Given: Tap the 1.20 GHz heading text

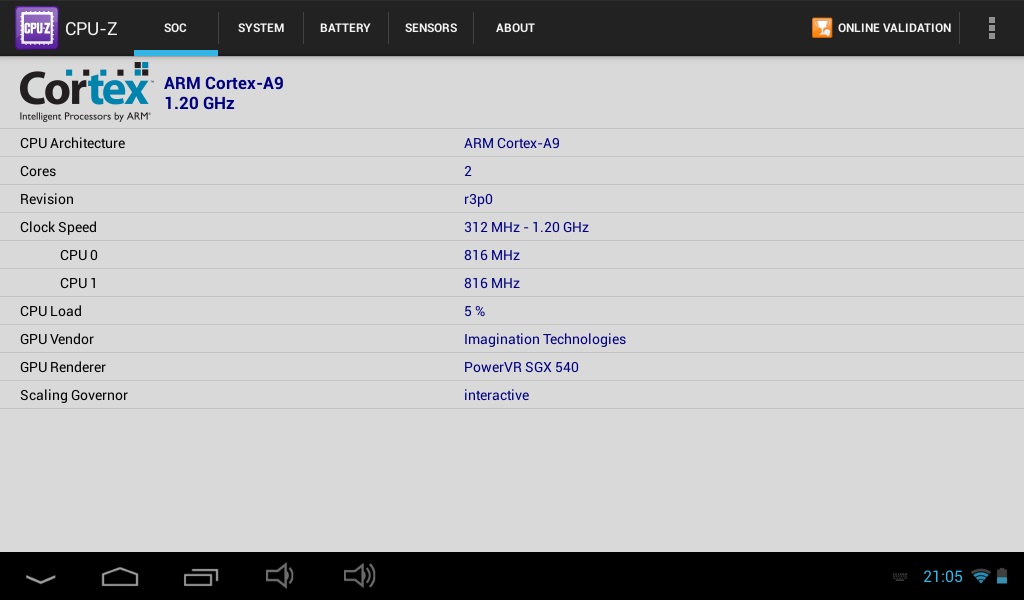Looking at the screenshot, I should pyautogui.click(x=199, y=103).
